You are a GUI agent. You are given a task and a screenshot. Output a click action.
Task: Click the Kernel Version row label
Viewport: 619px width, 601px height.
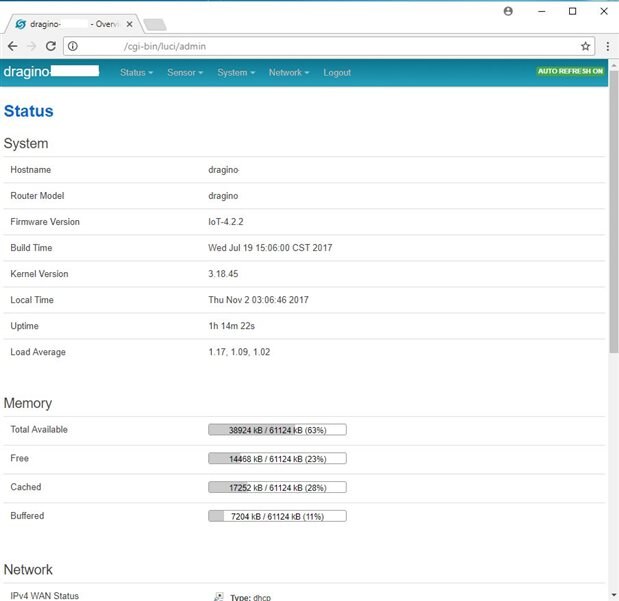tap(39, 274)
